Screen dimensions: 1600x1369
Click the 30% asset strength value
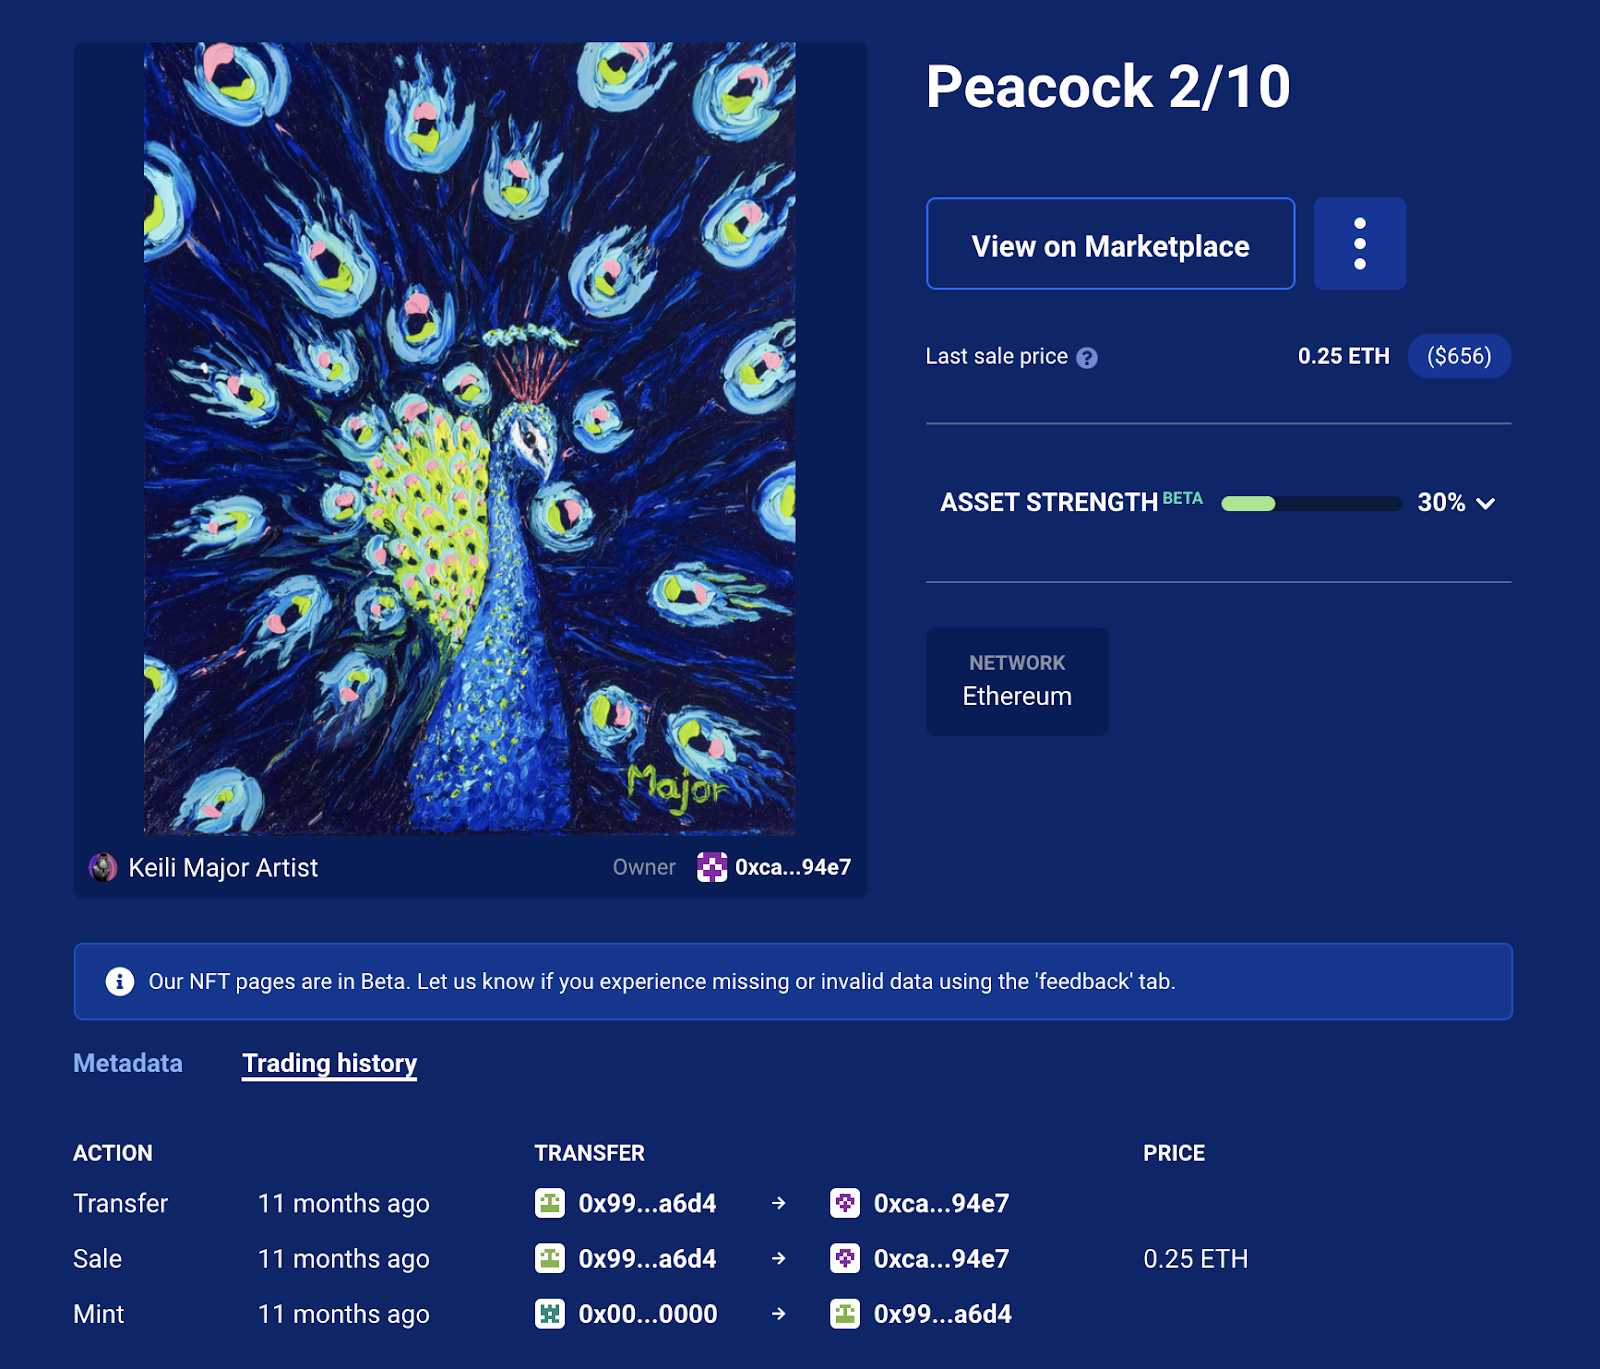pos(1441,502)
